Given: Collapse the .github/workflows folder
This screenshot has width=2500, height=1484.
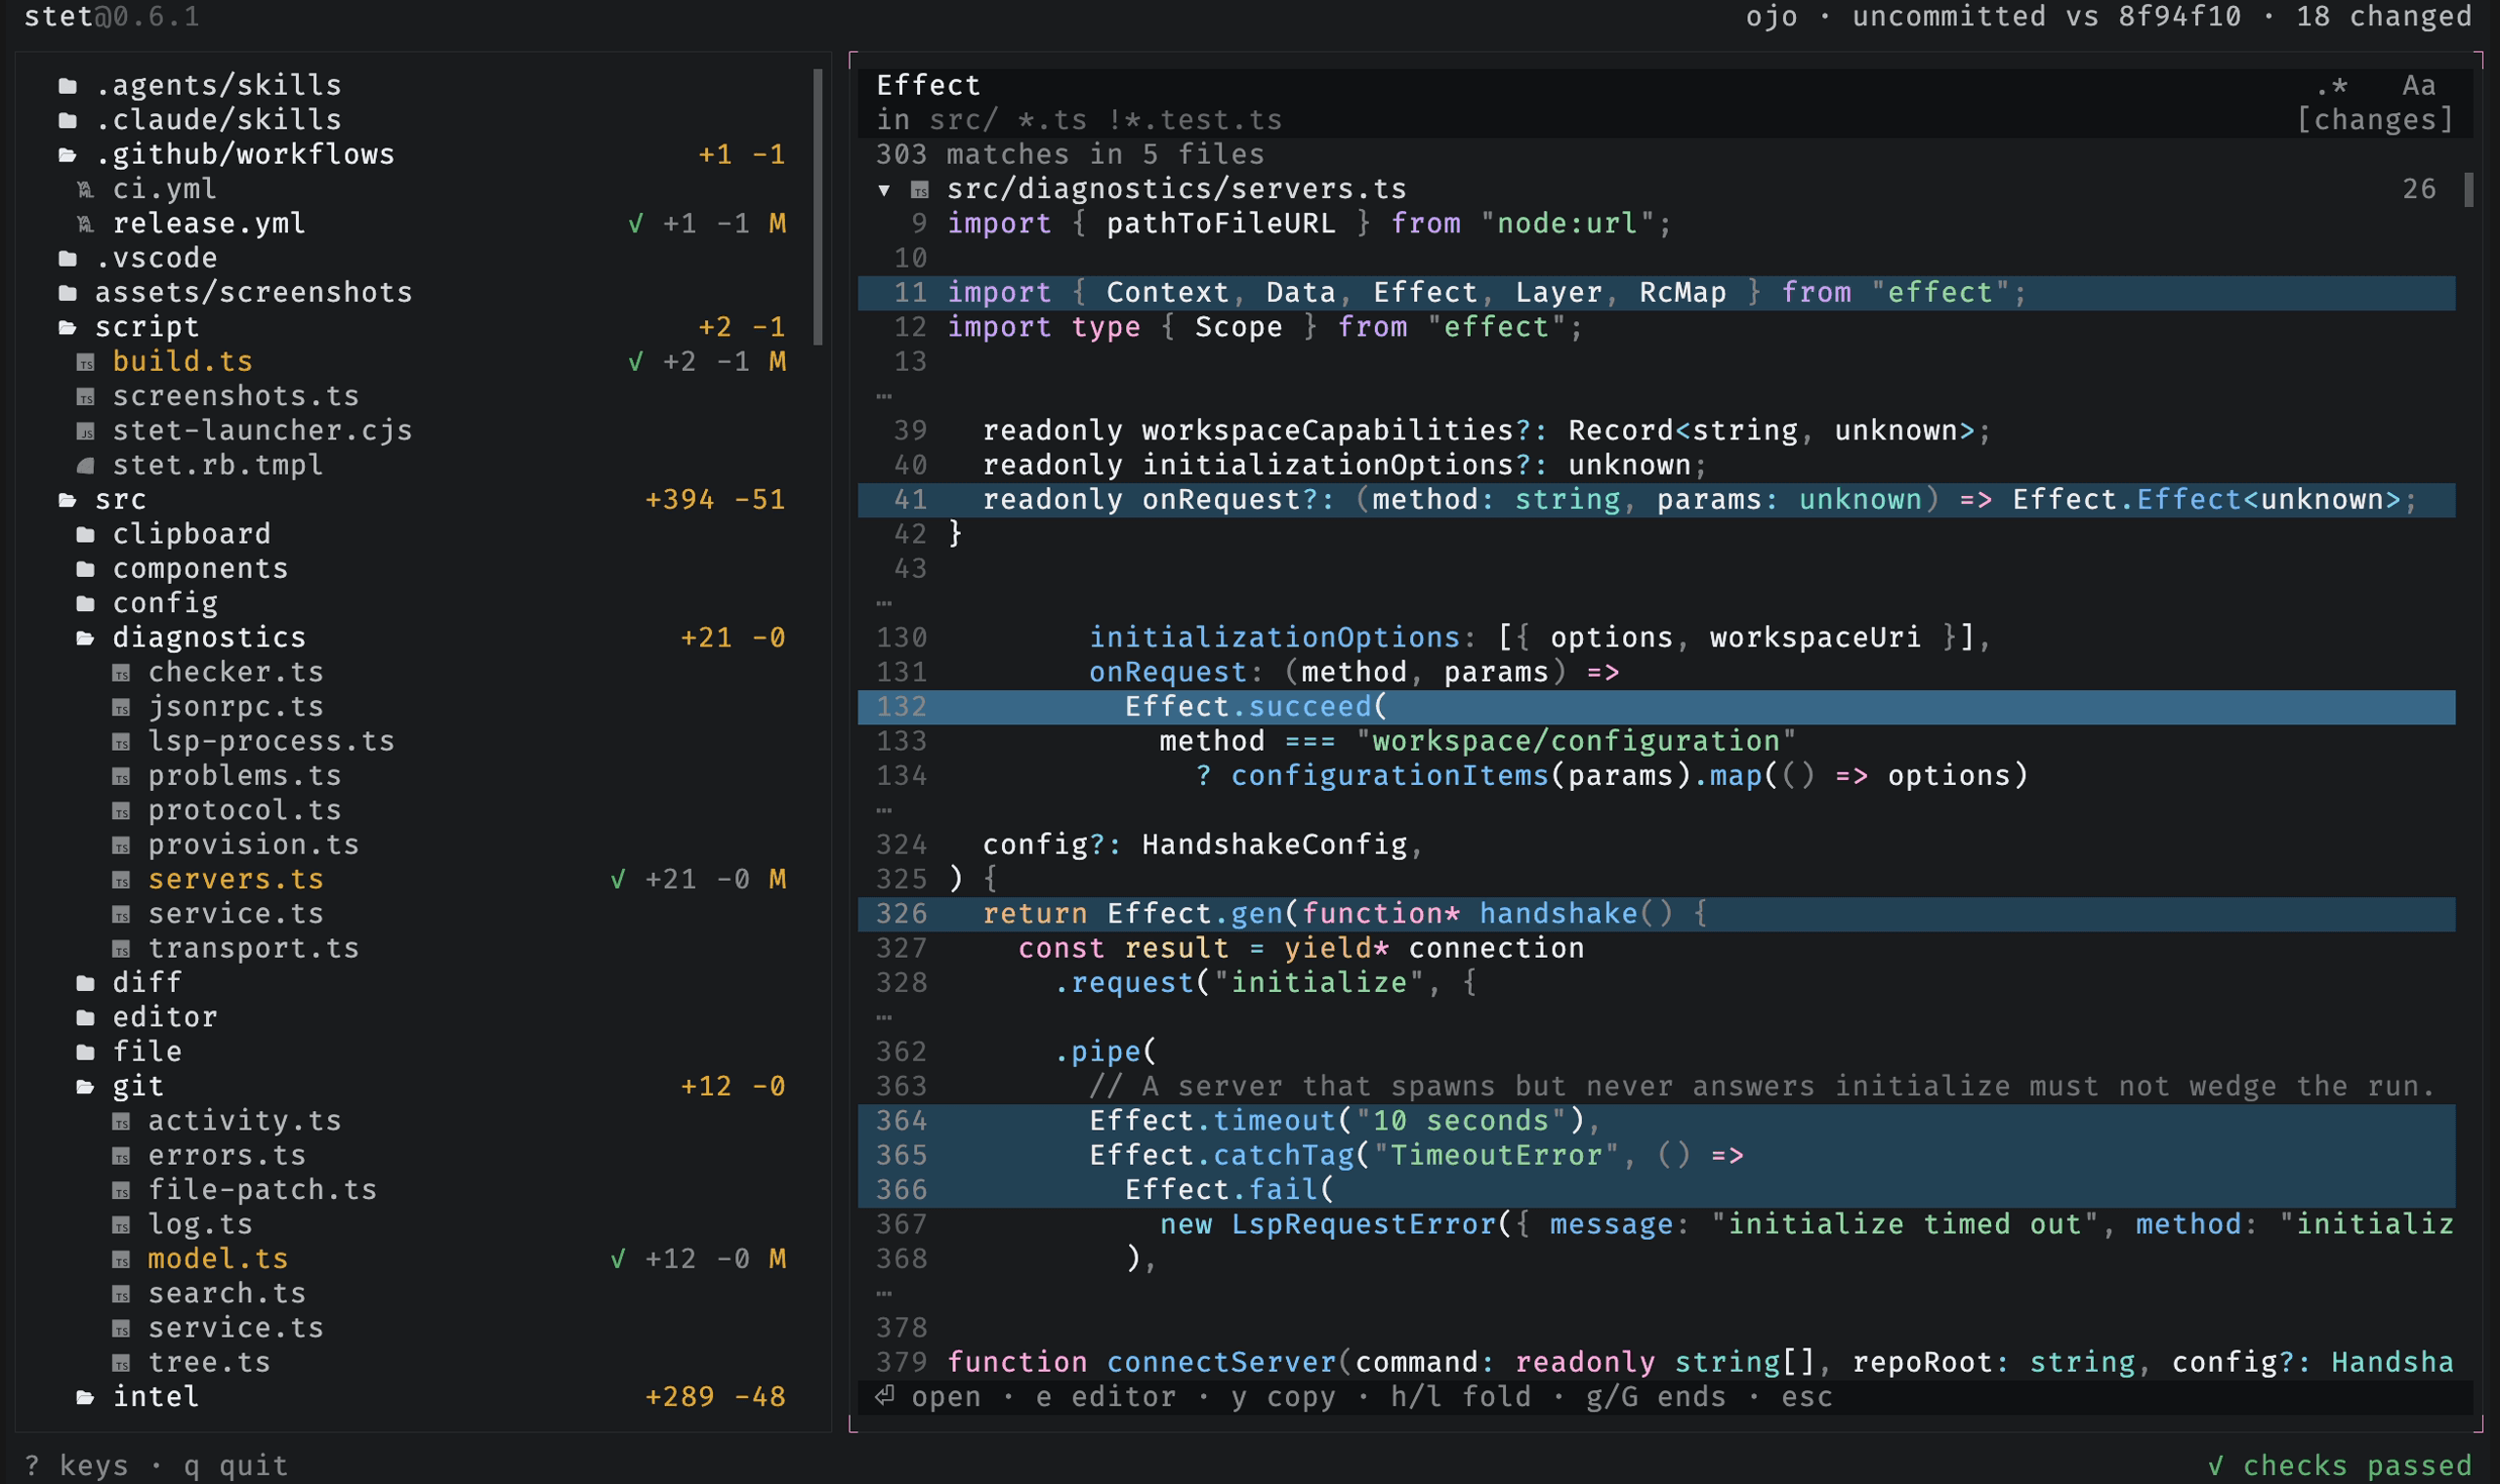Looking at the screenshot, I should (67, 155).
